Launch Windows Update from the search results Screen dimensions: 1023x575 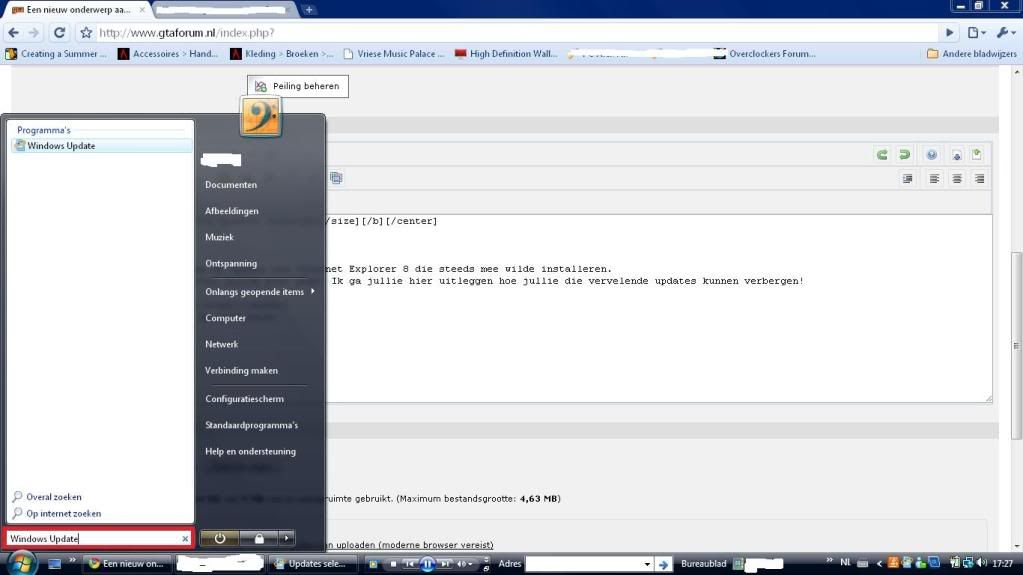tap(101, 146)
